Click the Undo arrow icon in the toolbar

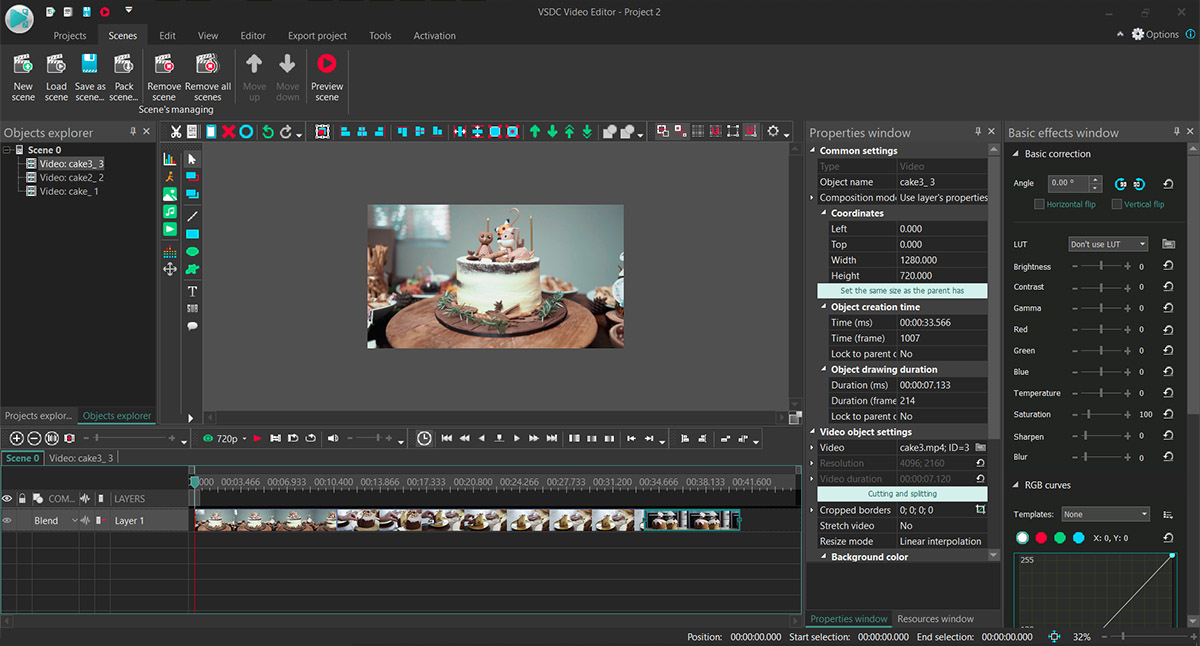click(267, 131)
